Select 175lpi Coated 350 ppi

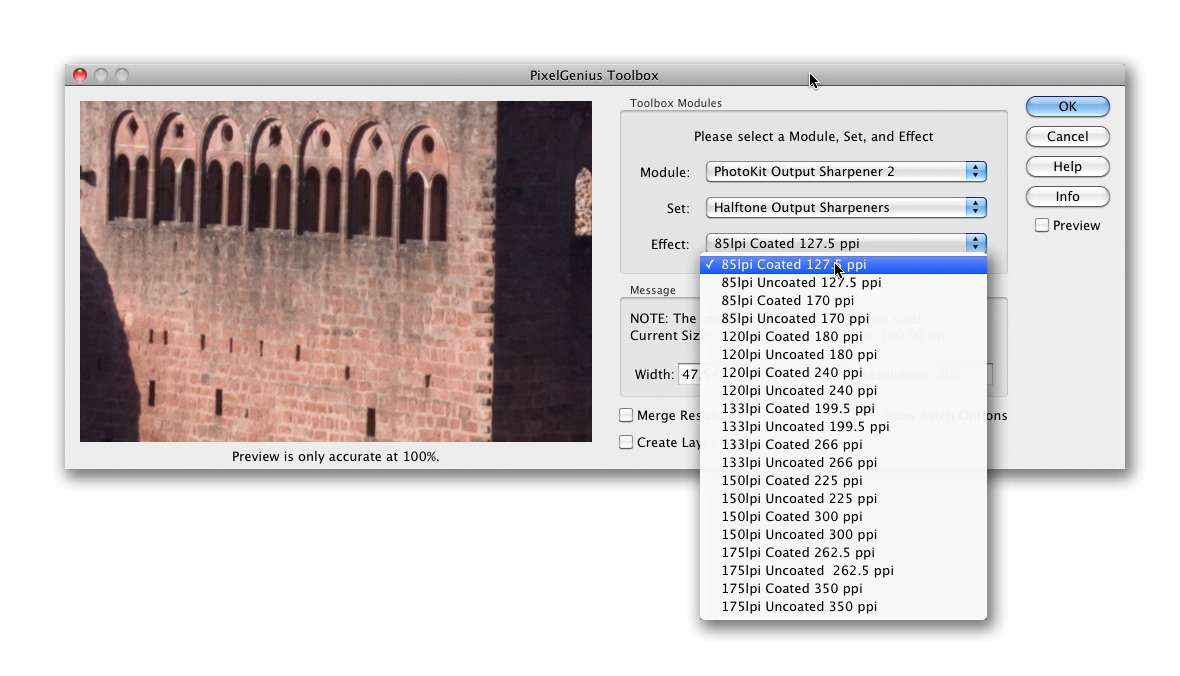pos(843,589)
